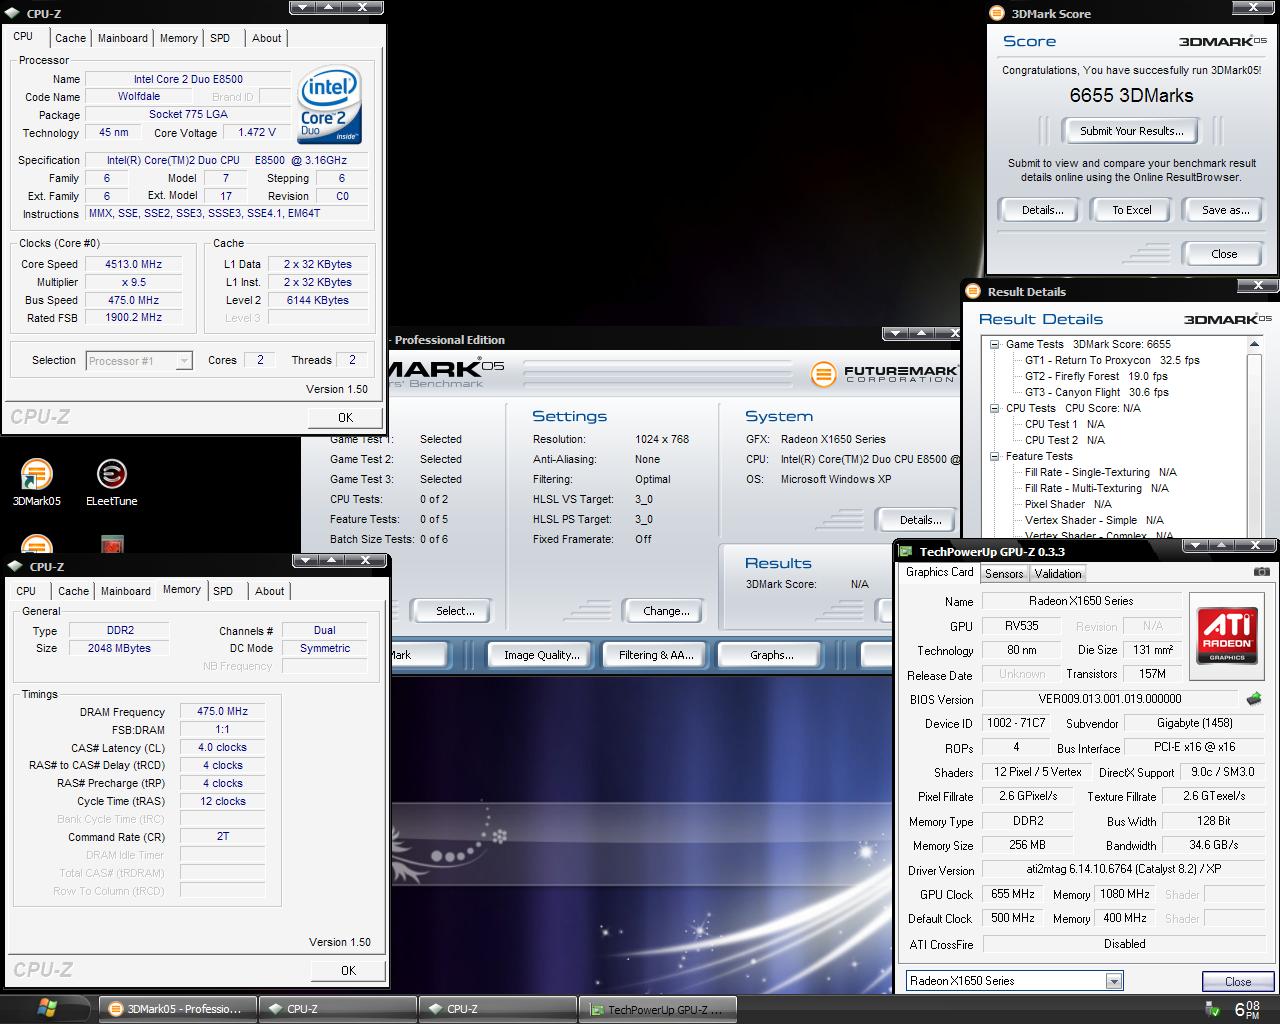
Task: Click the Core Speed 4513.0 MHz field
Action: (x=133, y=264)
